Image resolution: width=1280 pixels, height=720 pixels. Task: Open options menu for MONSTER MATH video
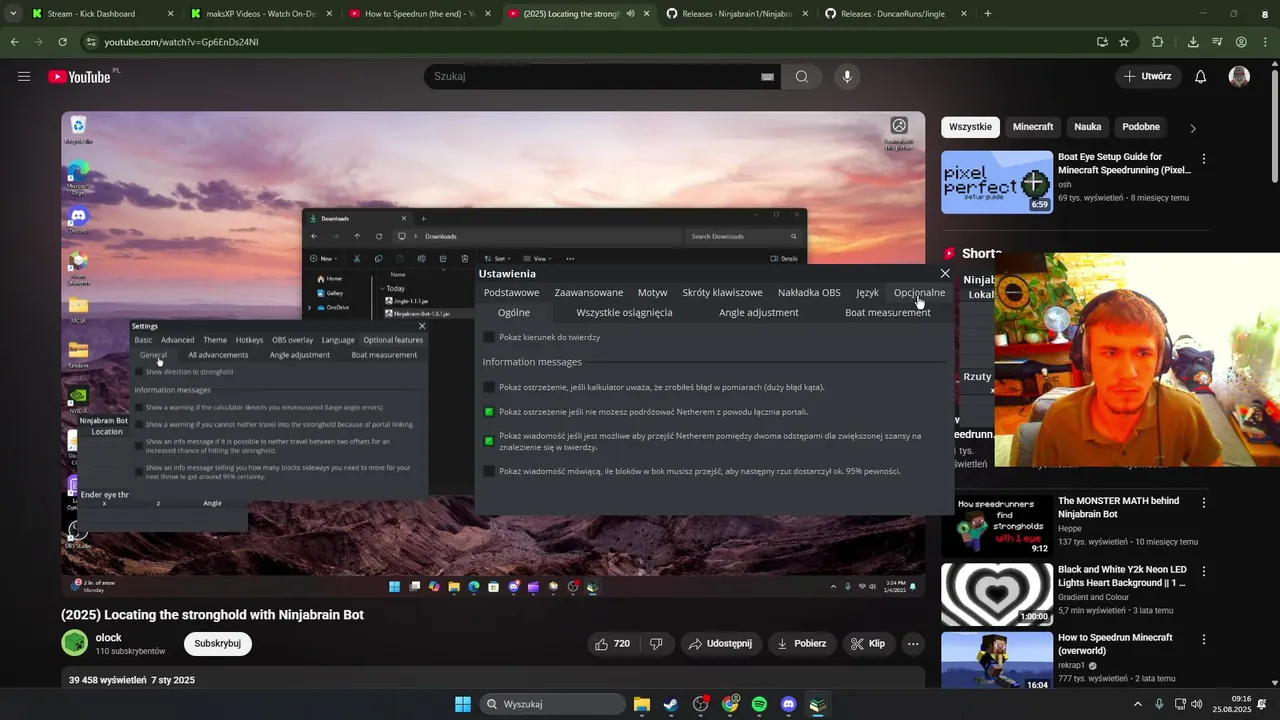(1204, 503)
